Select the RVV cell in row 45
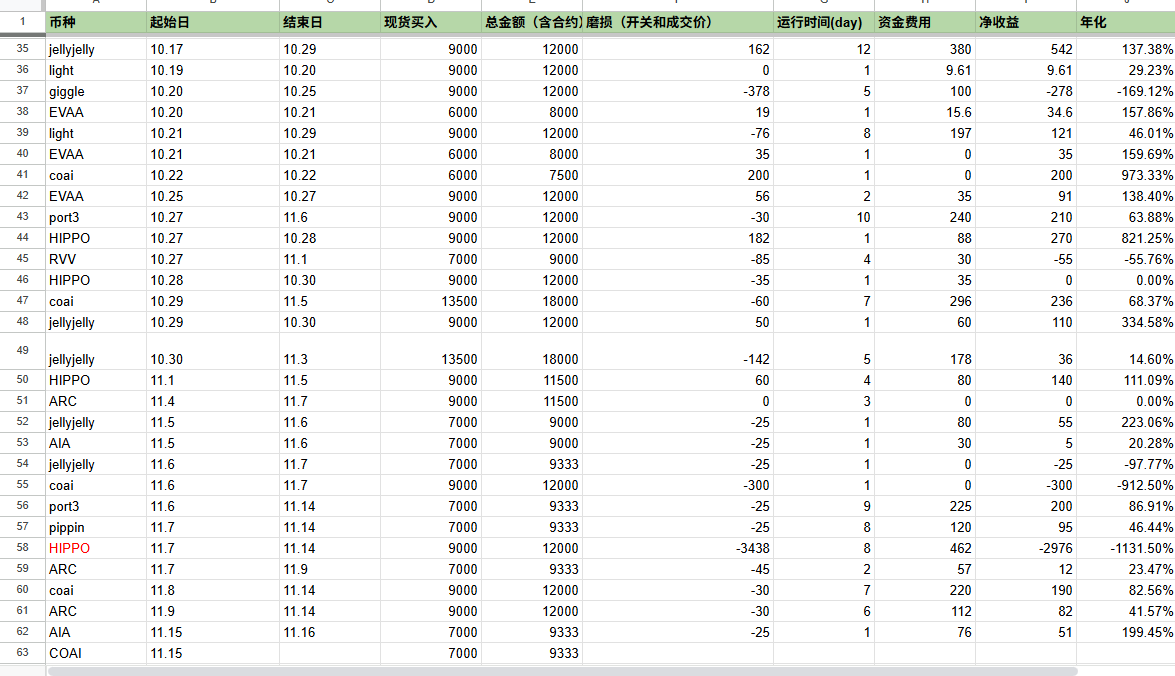The height and width of the screenshot is (676, 1175). pos(96,259)
